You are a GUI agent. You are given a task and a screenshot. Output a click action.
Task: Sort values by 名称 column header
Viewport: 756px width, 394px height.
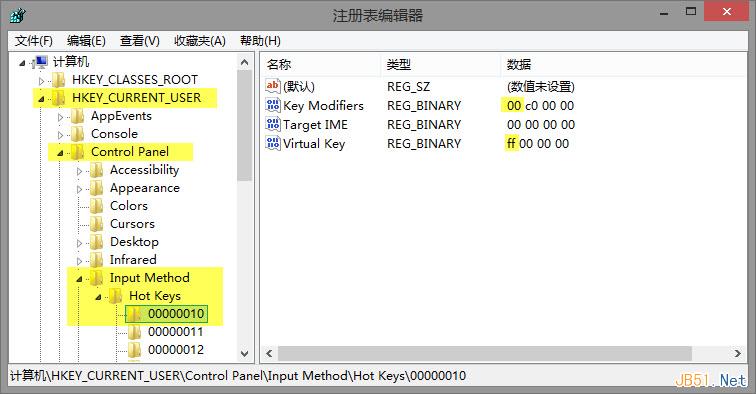pyautogui.click(x=321, y=64)
